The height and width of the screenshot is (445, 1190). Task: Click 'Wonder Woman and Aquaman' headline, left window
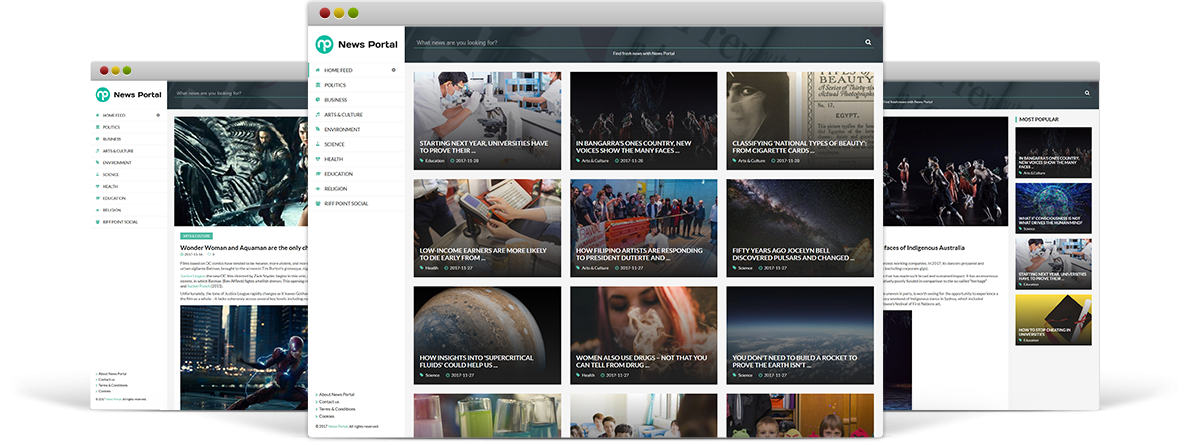(x=243, y=248)
